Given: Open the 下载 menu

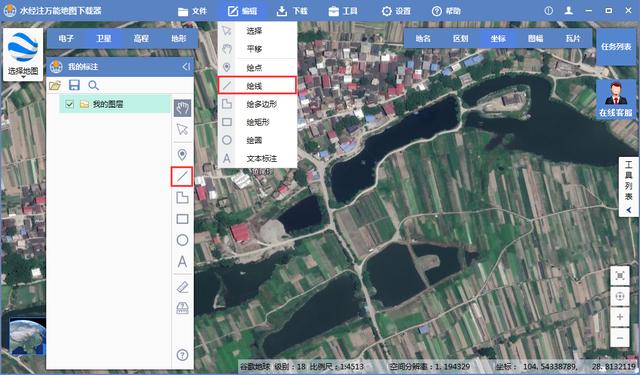Looking at the screenshot, I should [292, 11].
